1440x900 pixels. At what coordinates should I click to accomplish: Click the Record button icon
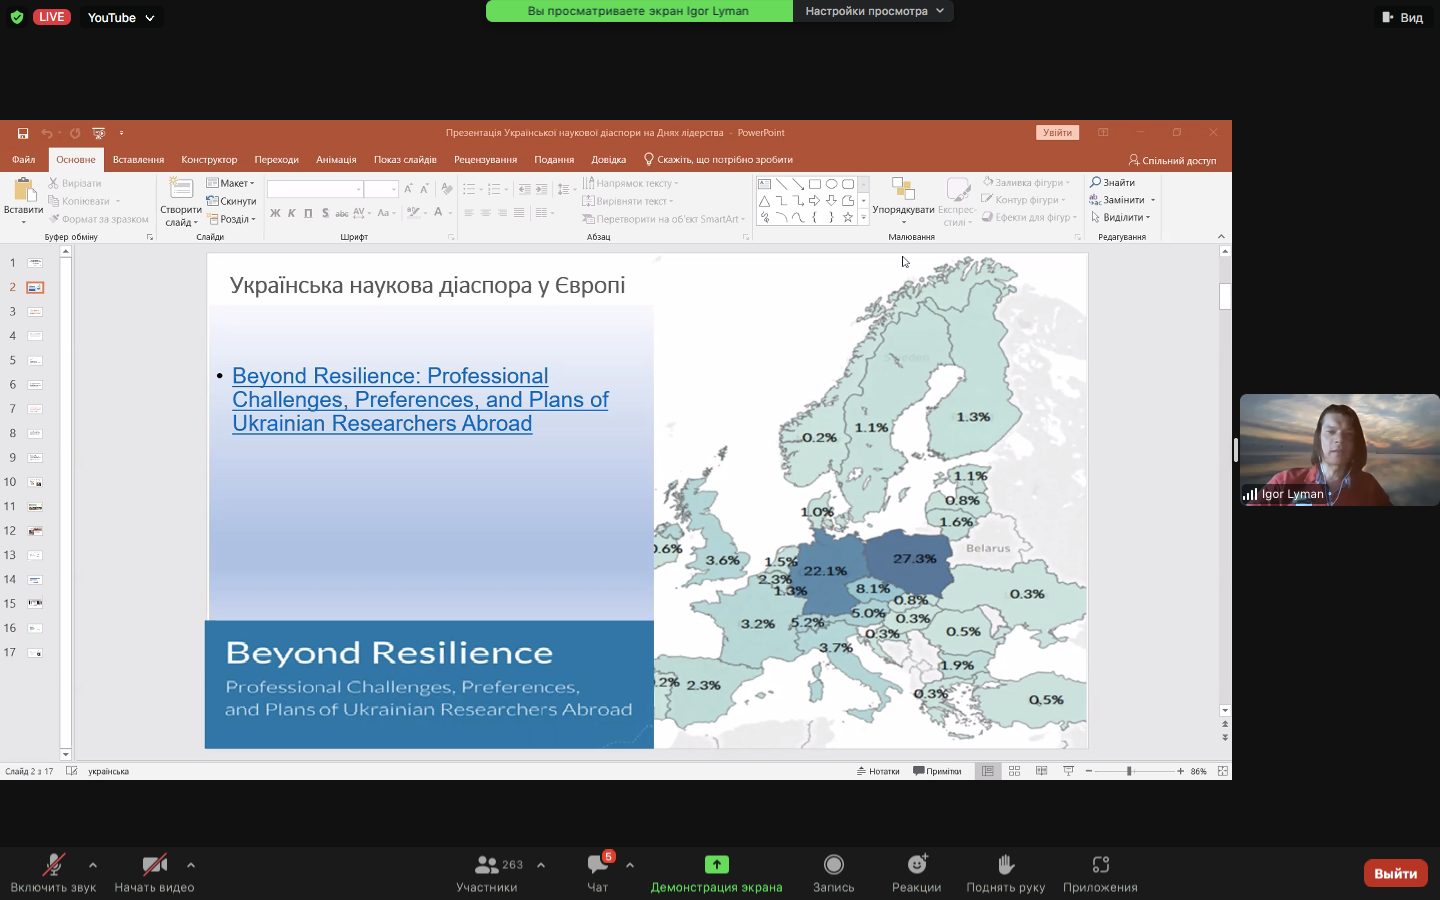click(x=833, y=865)
